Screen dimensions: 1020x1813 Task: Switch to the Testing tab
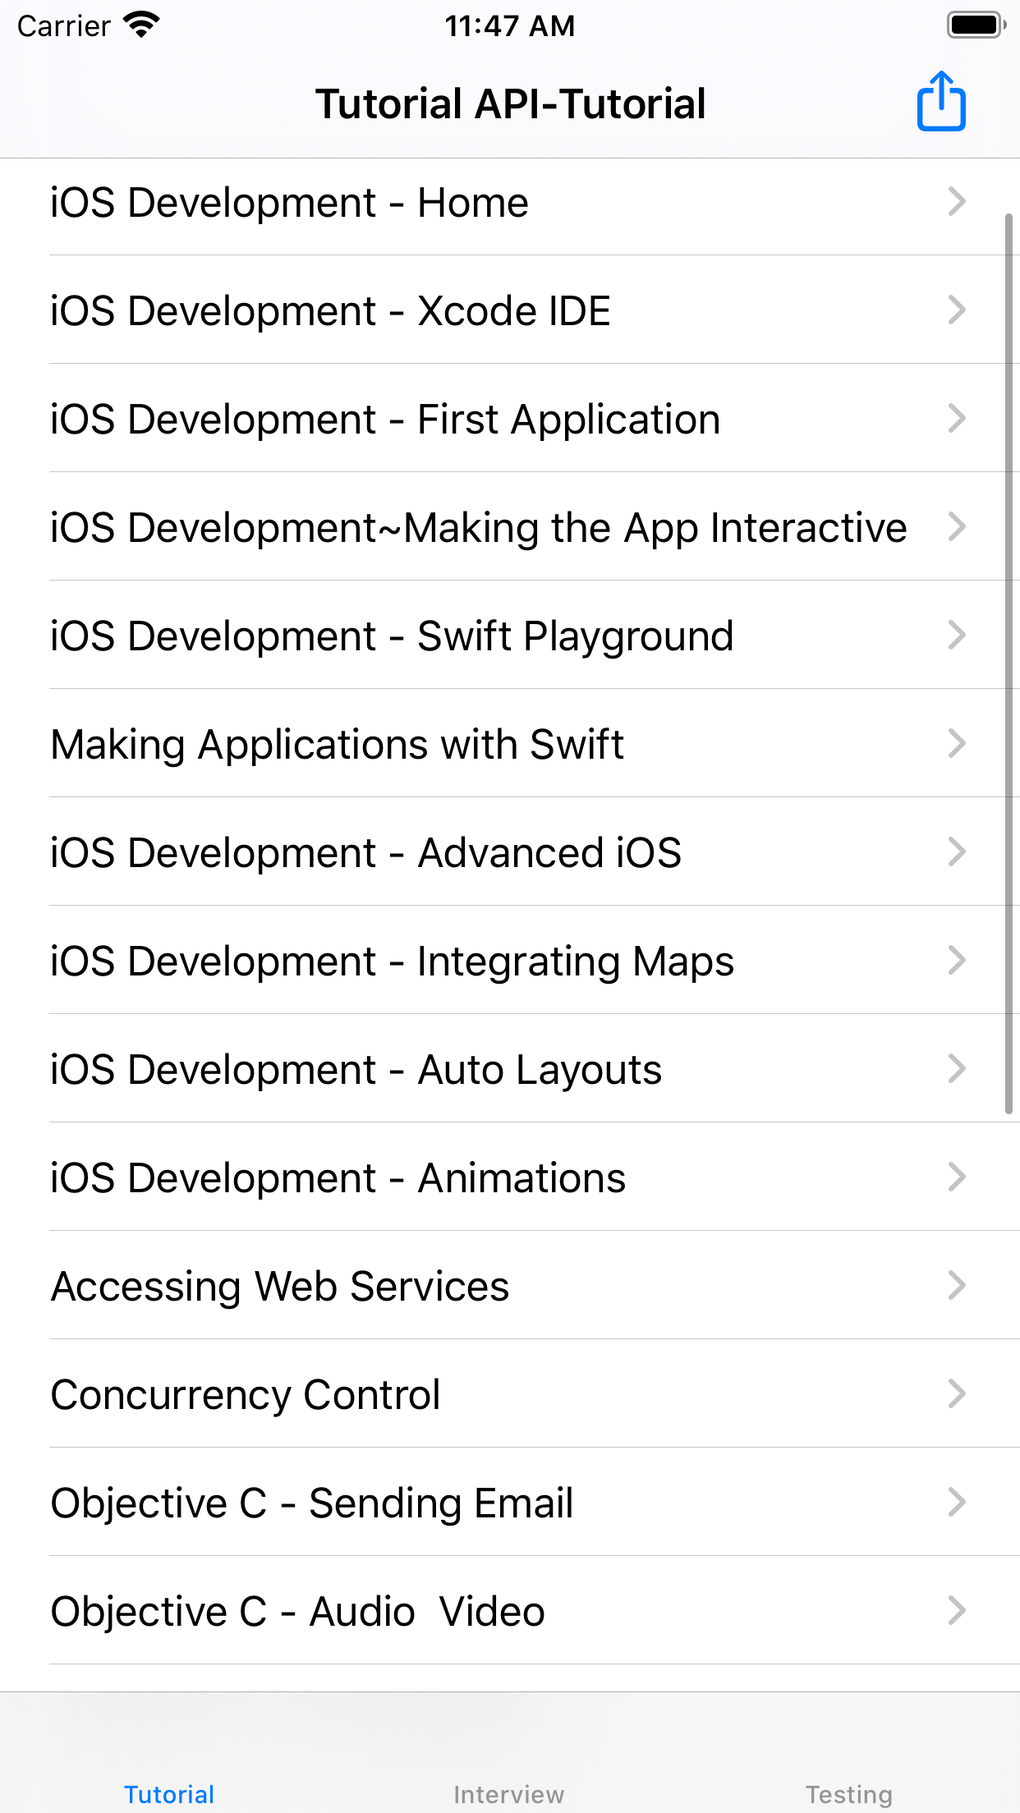click(849, 1794)
